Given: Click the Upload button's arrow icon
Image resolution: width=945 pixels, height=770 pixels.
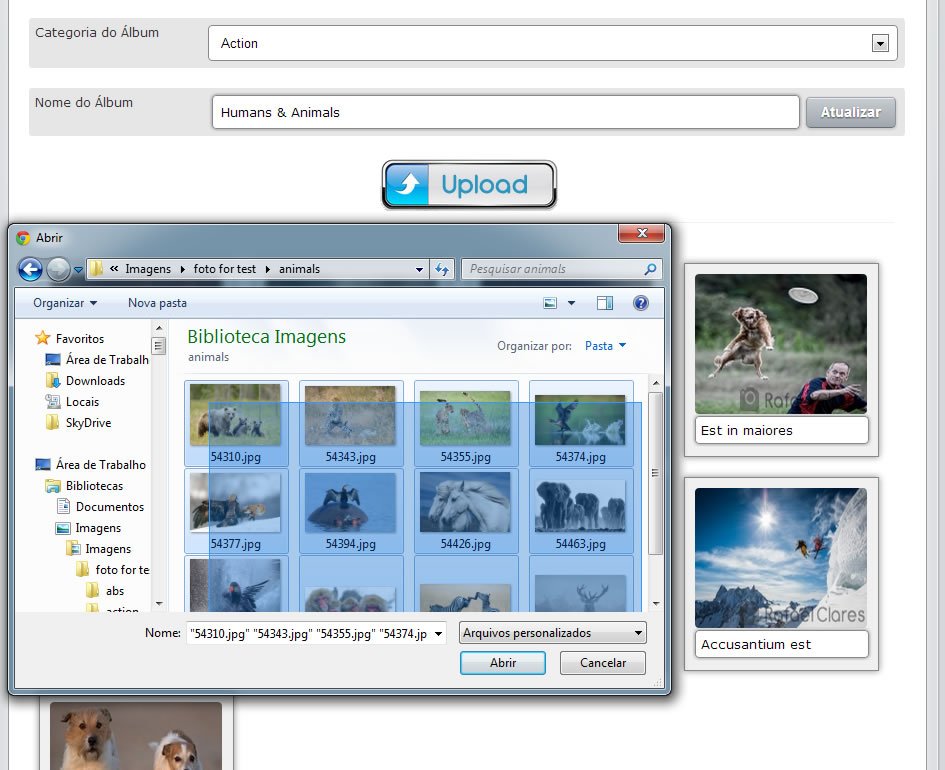Looking at the screenshot, I should tap(408, 184).
